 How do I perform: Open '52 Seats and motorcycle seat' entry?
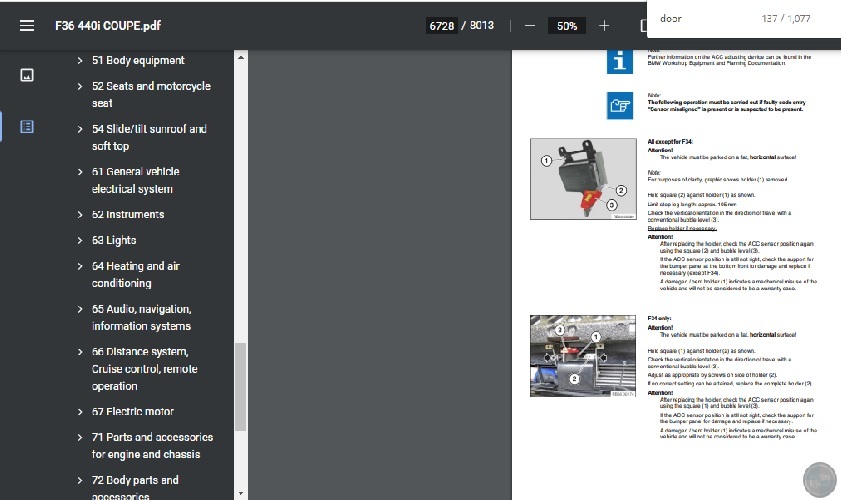click(151, 94)
